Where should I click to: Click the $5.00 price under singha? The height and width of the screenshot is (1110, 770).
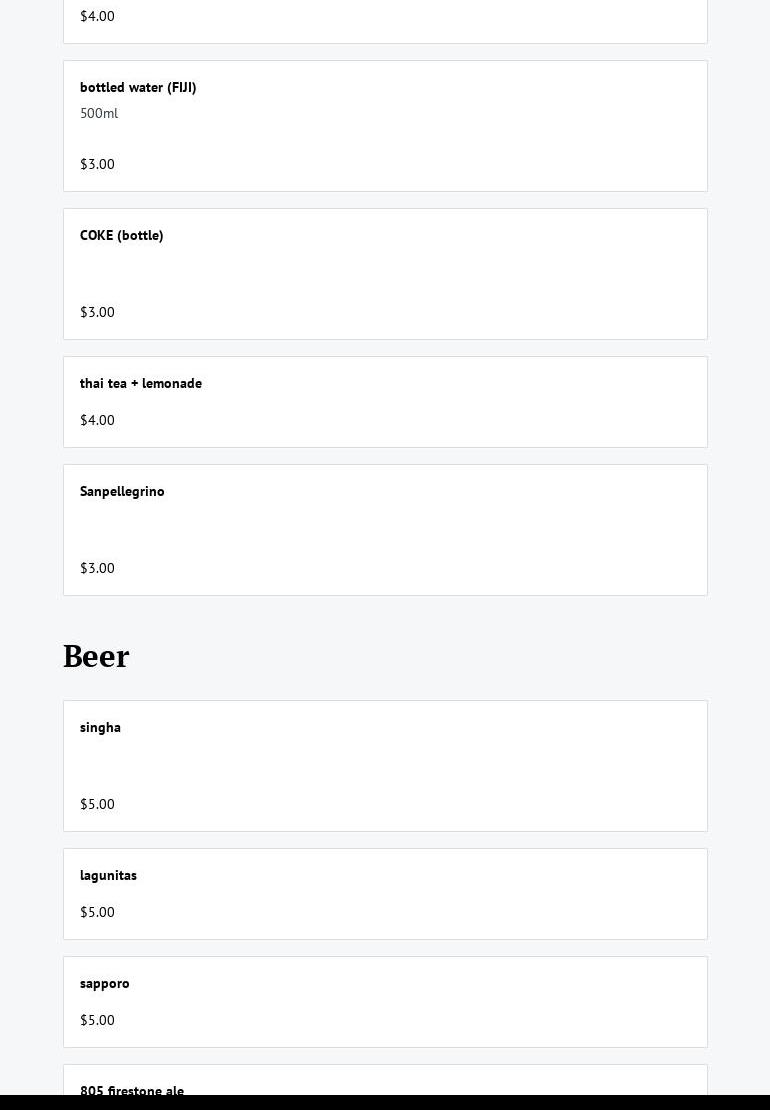tap(97, 804)
